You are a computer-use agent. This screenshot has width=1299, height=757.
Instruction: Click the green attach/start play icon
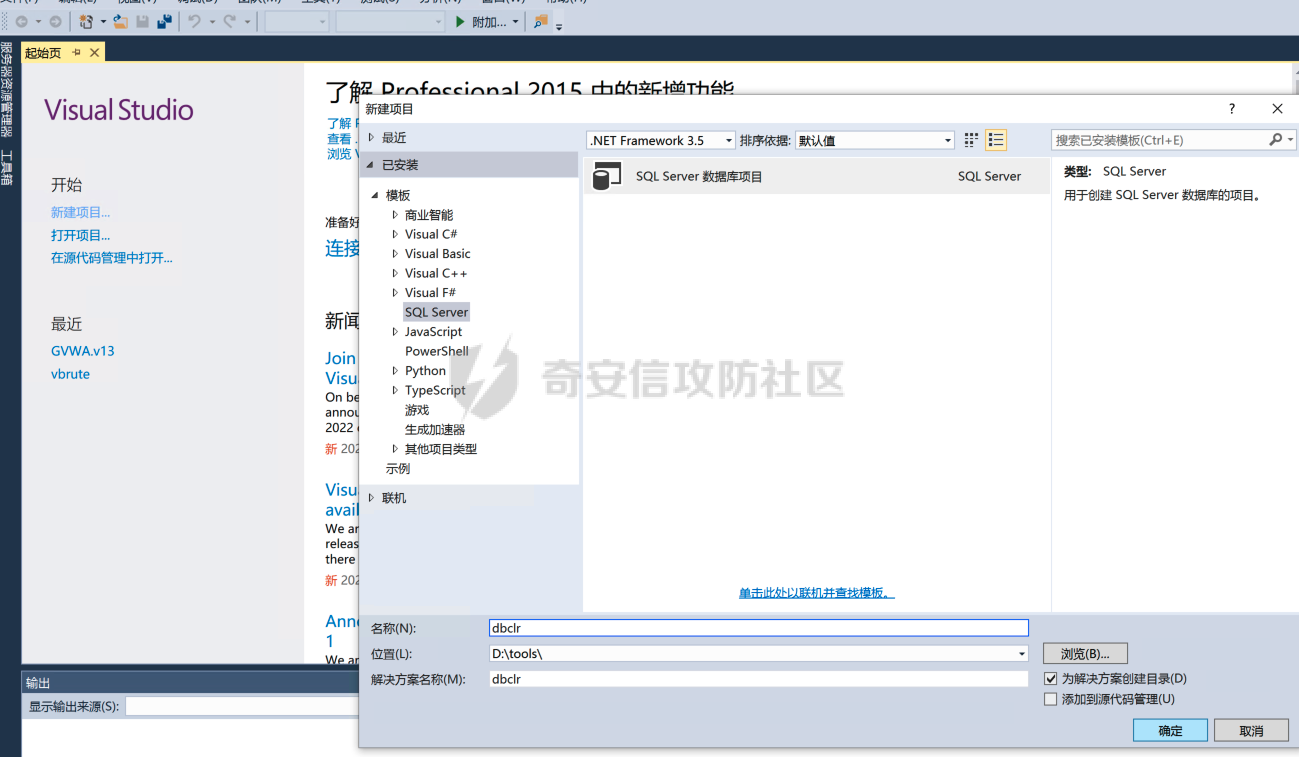[460, 21]
